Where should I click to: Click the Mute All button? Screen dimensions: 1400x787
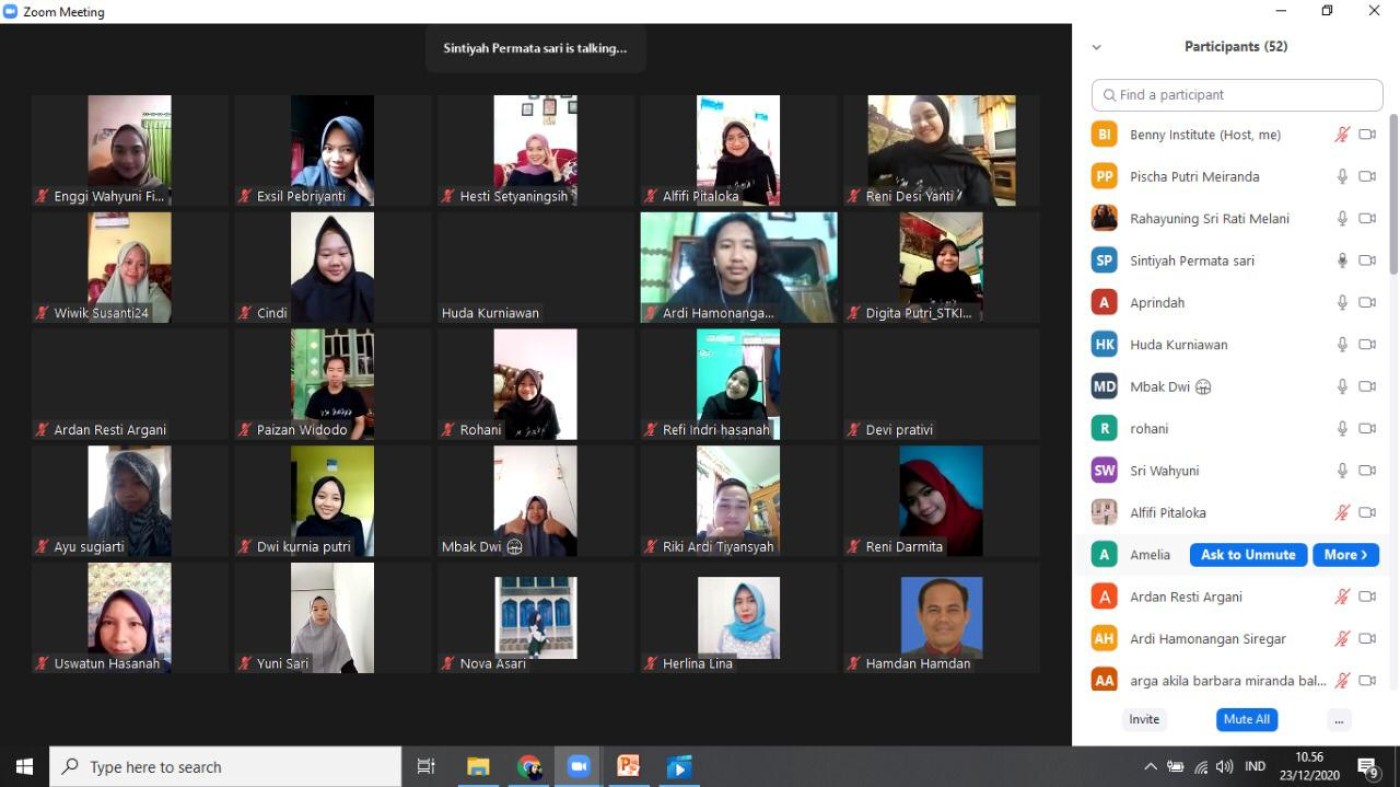pyautogui.click(x=1246, y=720)
